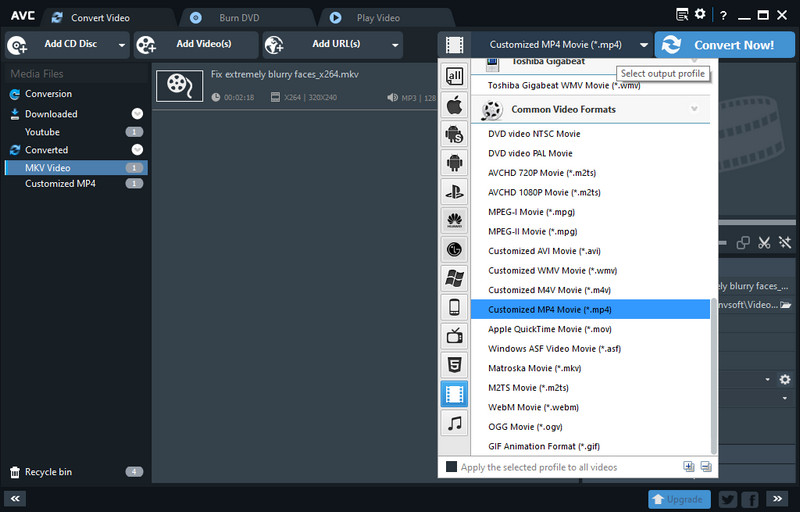Select the 'all' profiles category icon
The image size is (800, 512).
[454, 76]
